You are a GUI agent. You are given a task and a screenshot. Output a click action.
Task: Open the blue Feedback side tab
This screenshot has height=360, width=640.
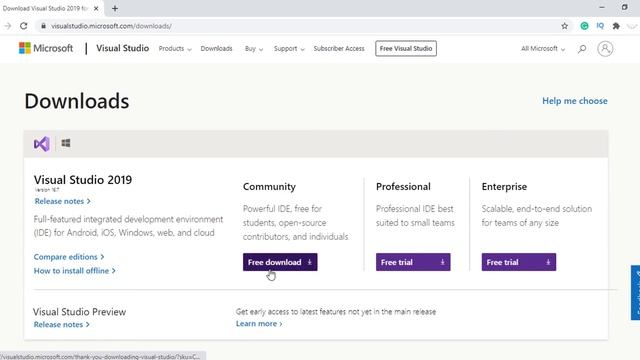pos(636,292)
